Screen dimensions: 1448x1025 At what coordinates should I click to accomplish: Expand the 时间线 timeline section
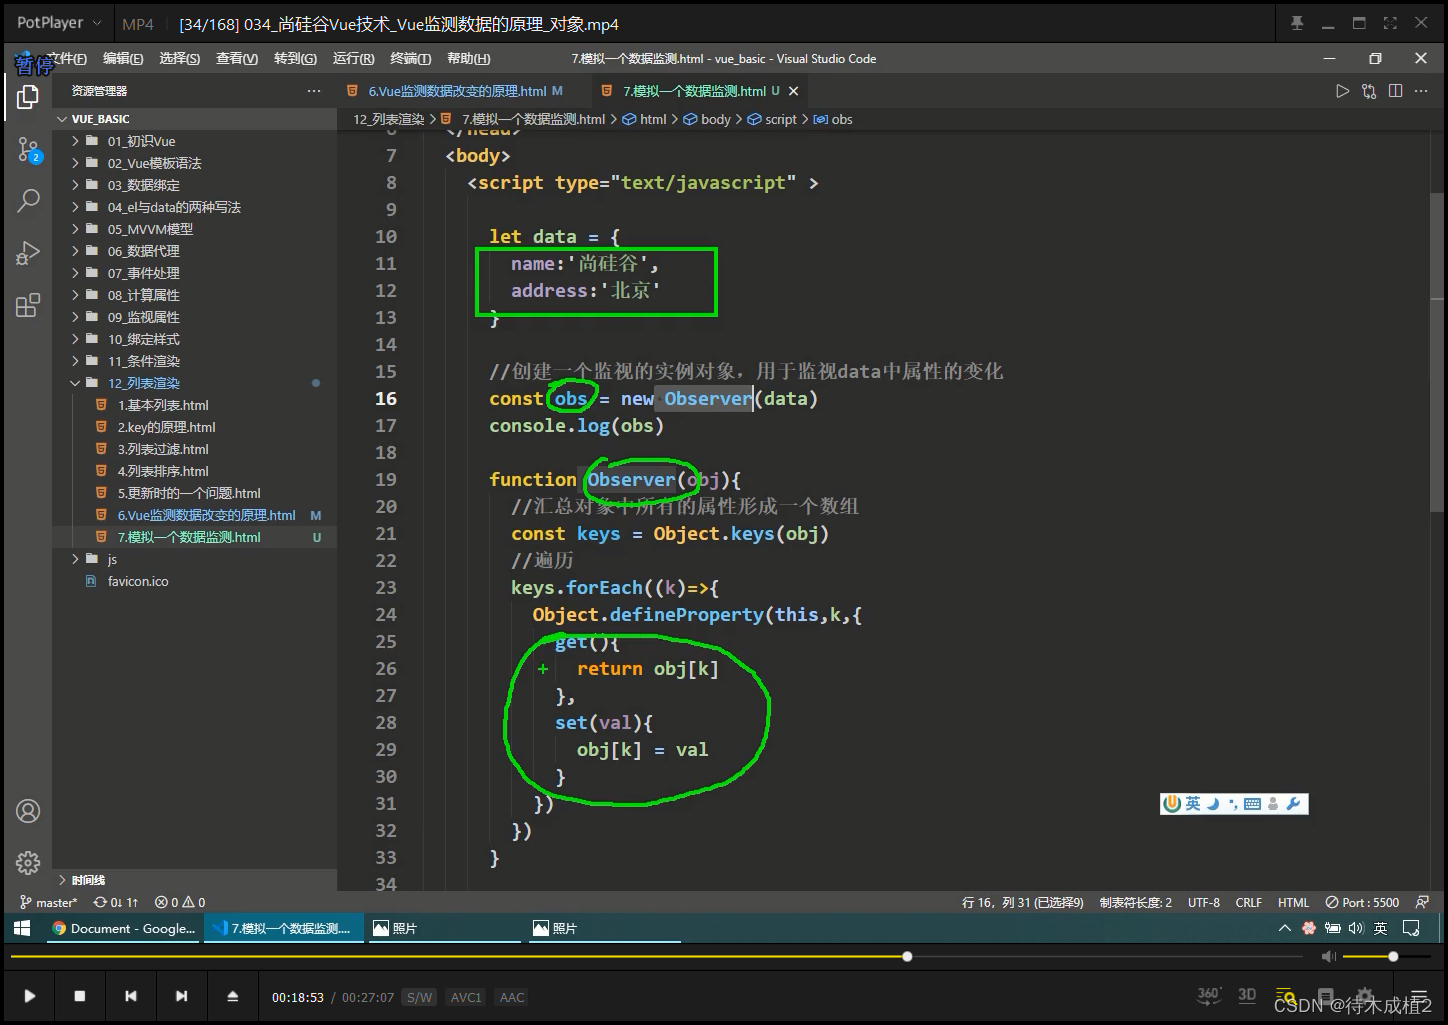194,880
